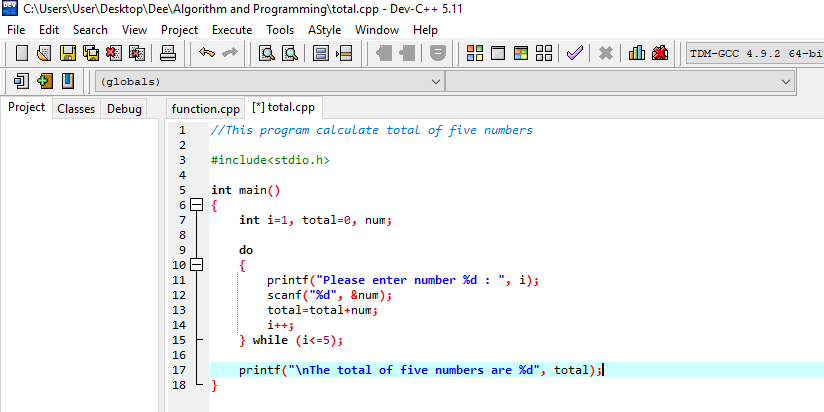Collapse the do-while block fold at line 10
Screen dimensions: 824x412
[196, 265]
